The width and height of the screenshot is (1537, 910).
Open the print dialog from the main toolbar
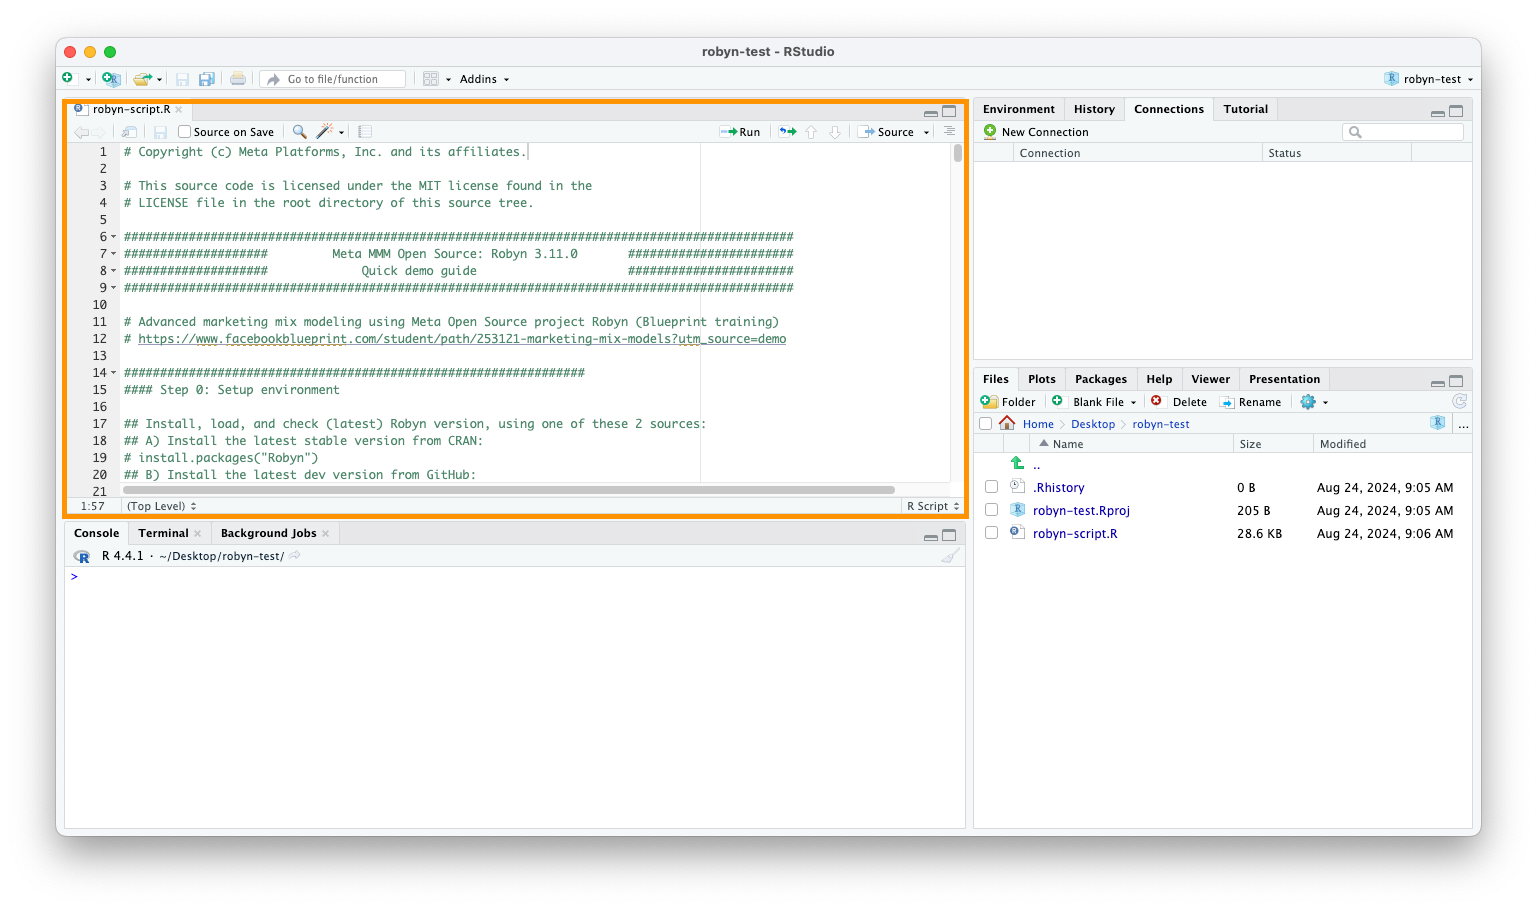coord(238,78)
